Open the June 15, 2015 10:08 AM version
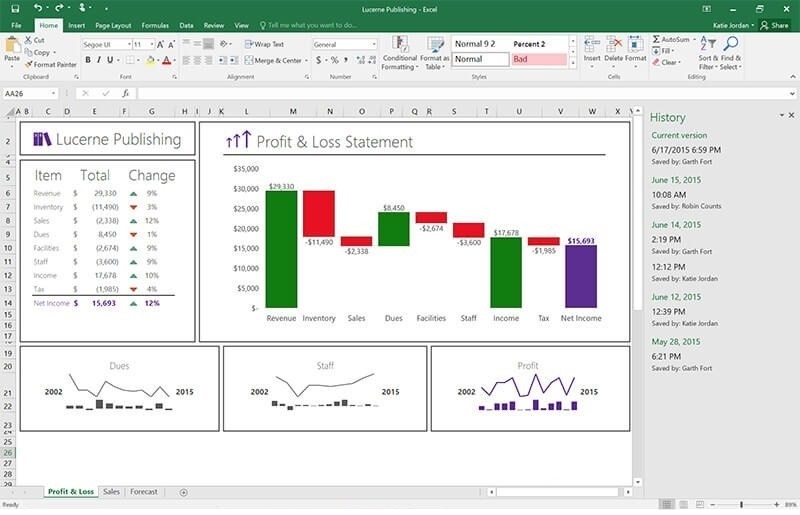 coord(686,200)
